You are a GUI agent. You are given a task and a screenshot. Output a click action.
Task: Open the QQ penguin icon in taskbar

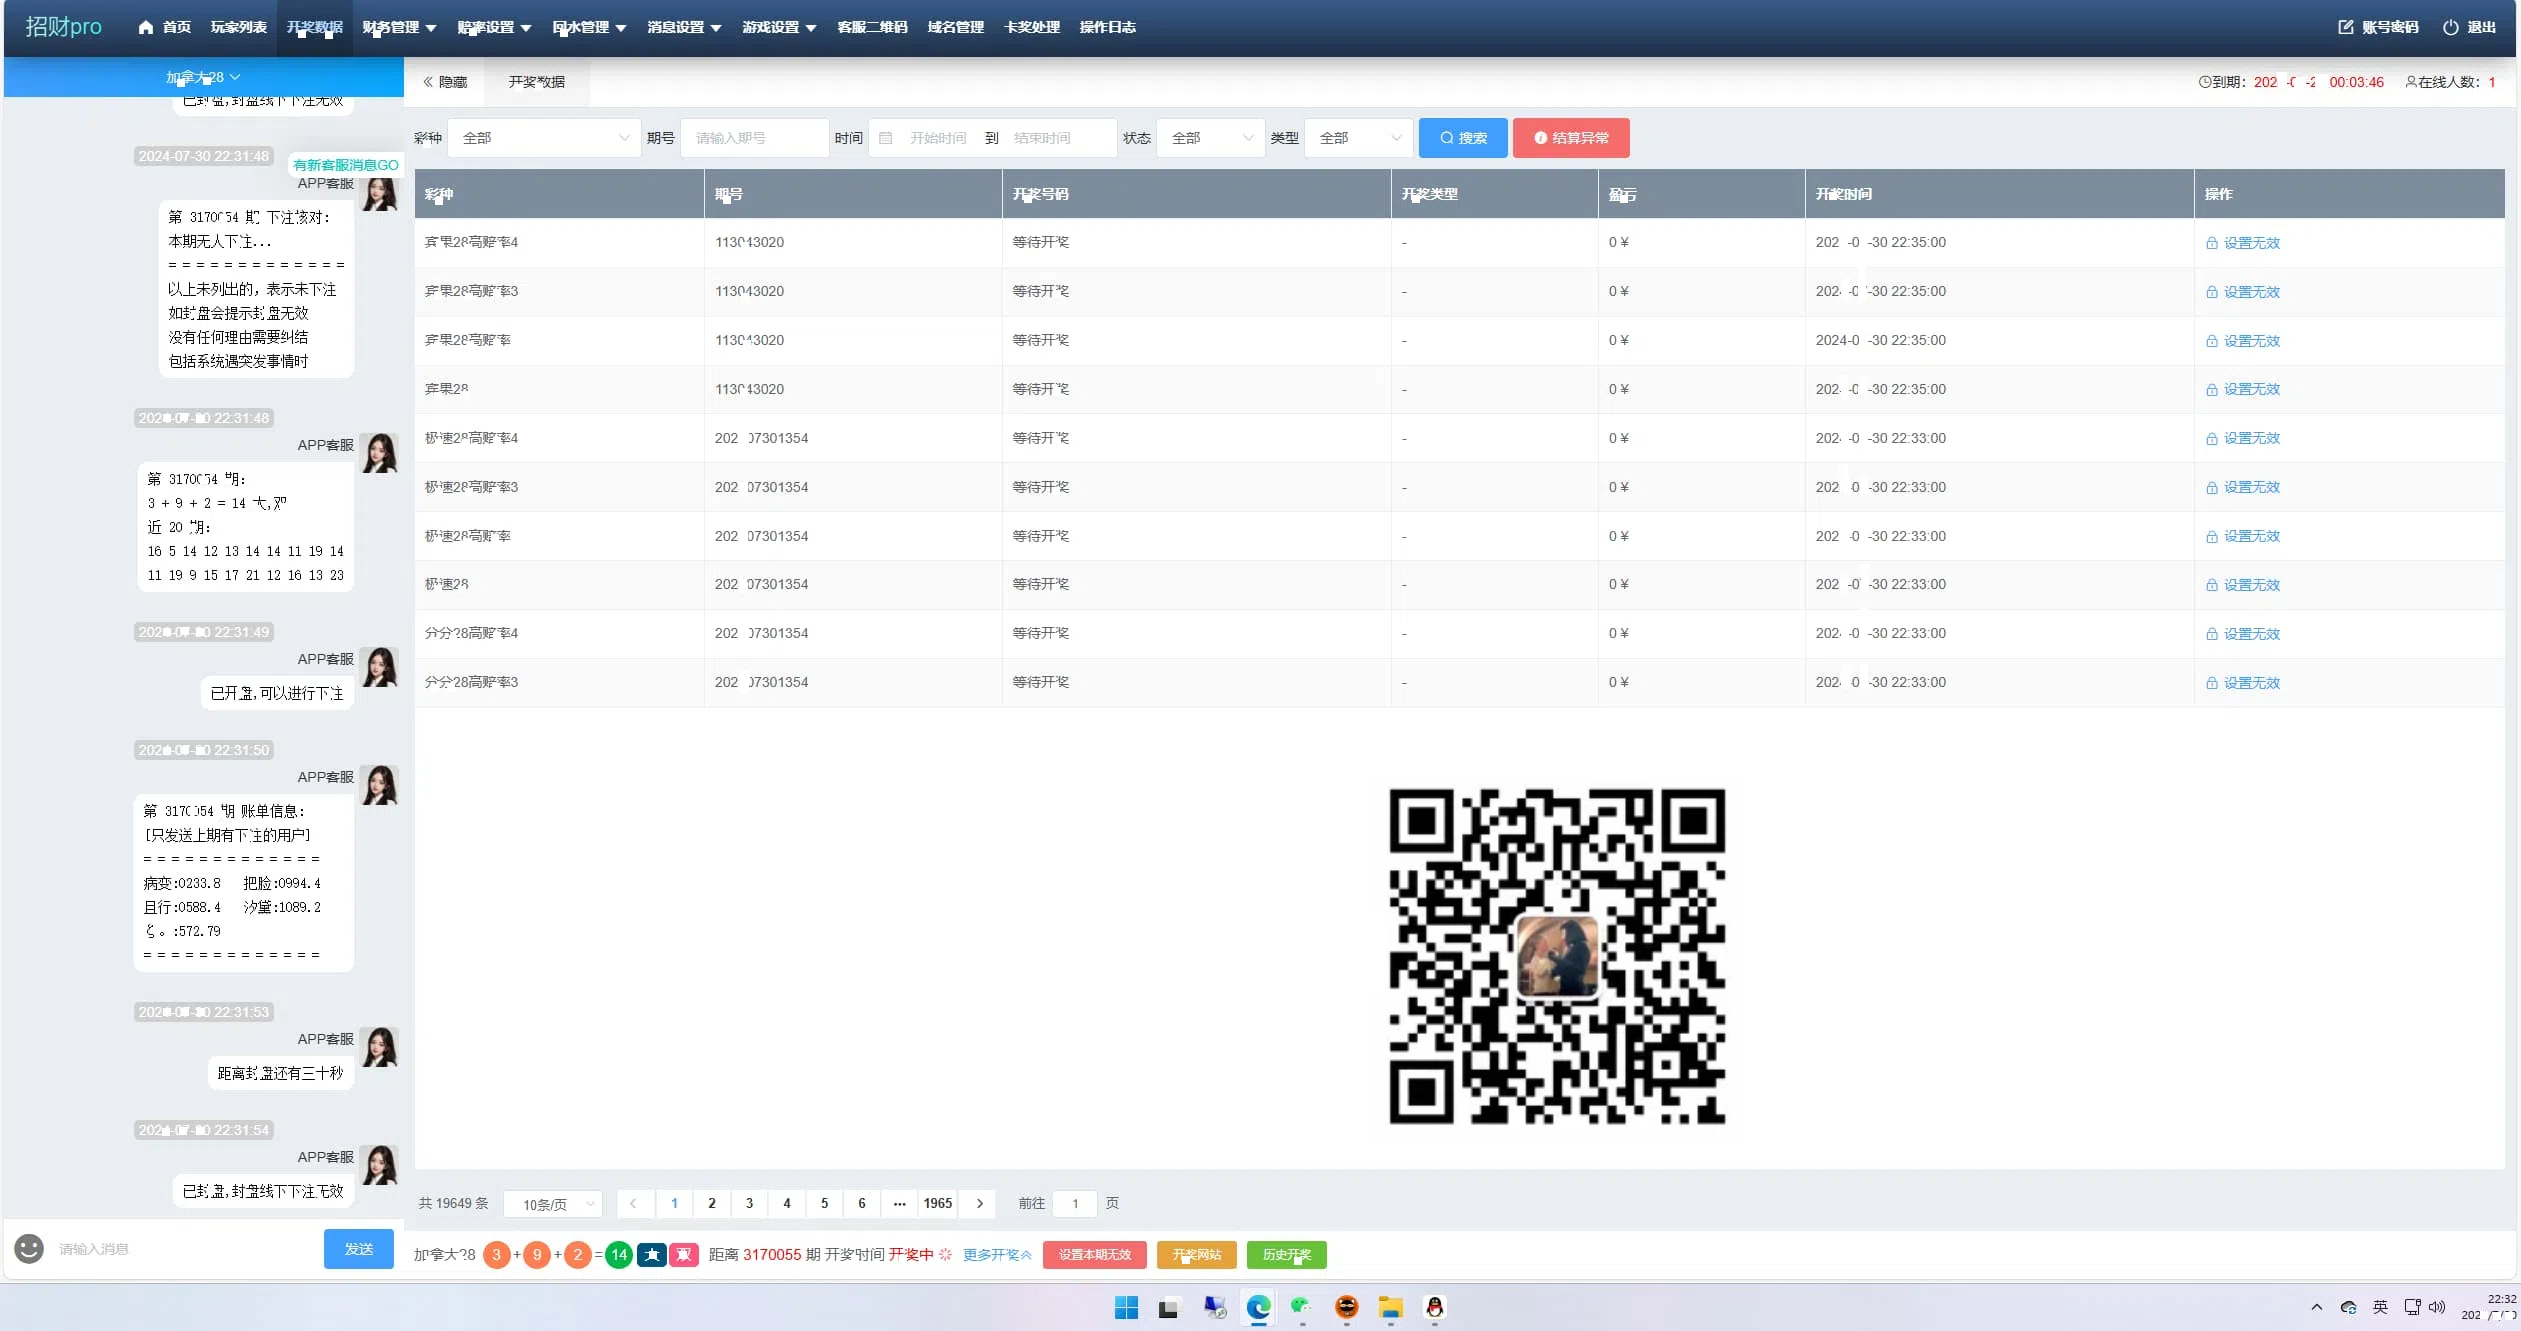1434,1307
